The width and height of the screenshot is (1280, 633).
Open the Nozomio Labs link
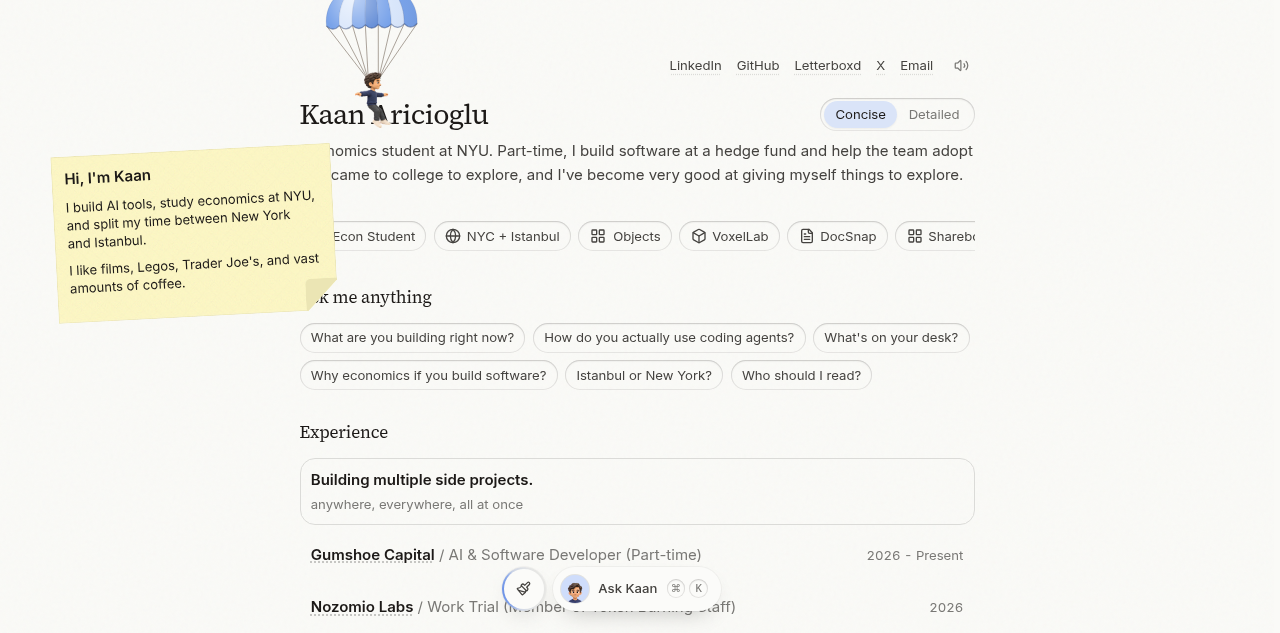(x=362, y=607)
